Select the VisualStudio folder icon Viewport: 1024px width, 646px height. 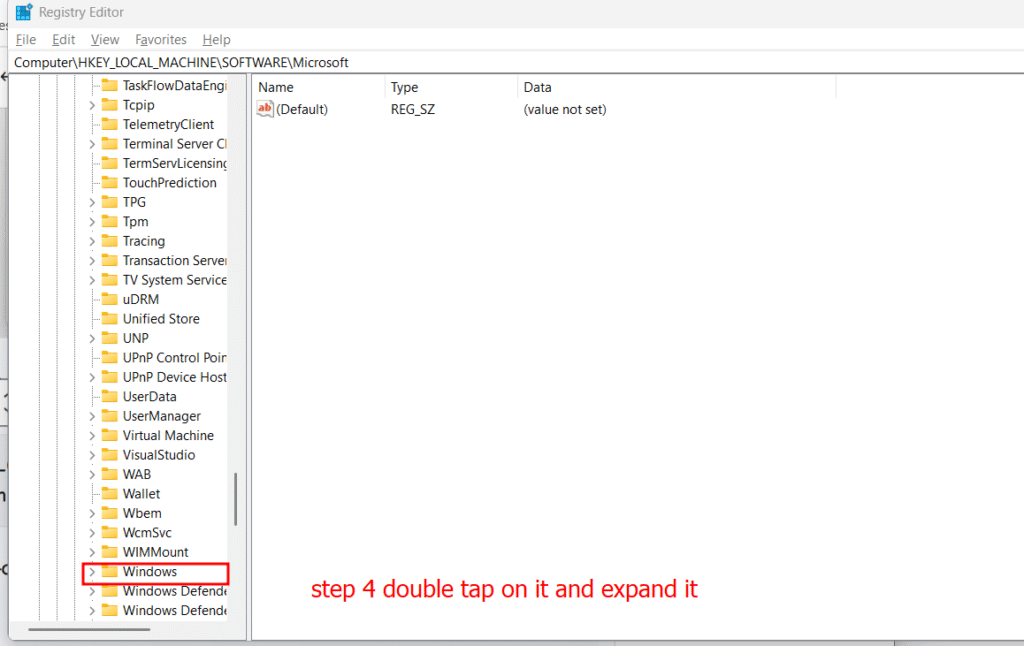click(110, 455)
